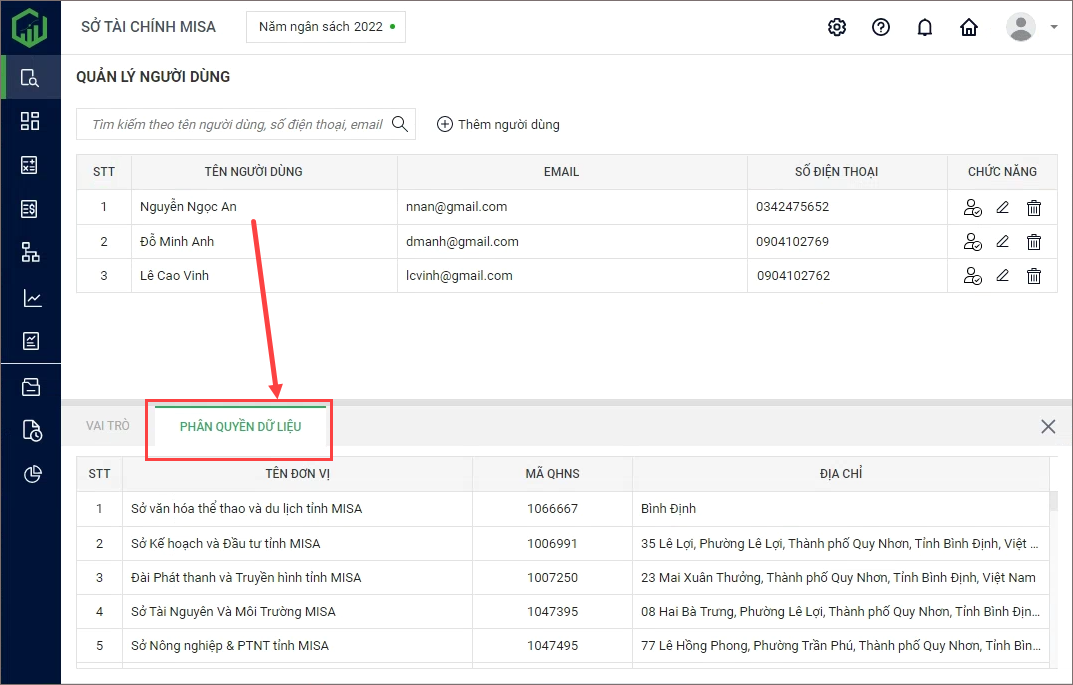Open the organization chart sidebar icon

pos(30,252)
